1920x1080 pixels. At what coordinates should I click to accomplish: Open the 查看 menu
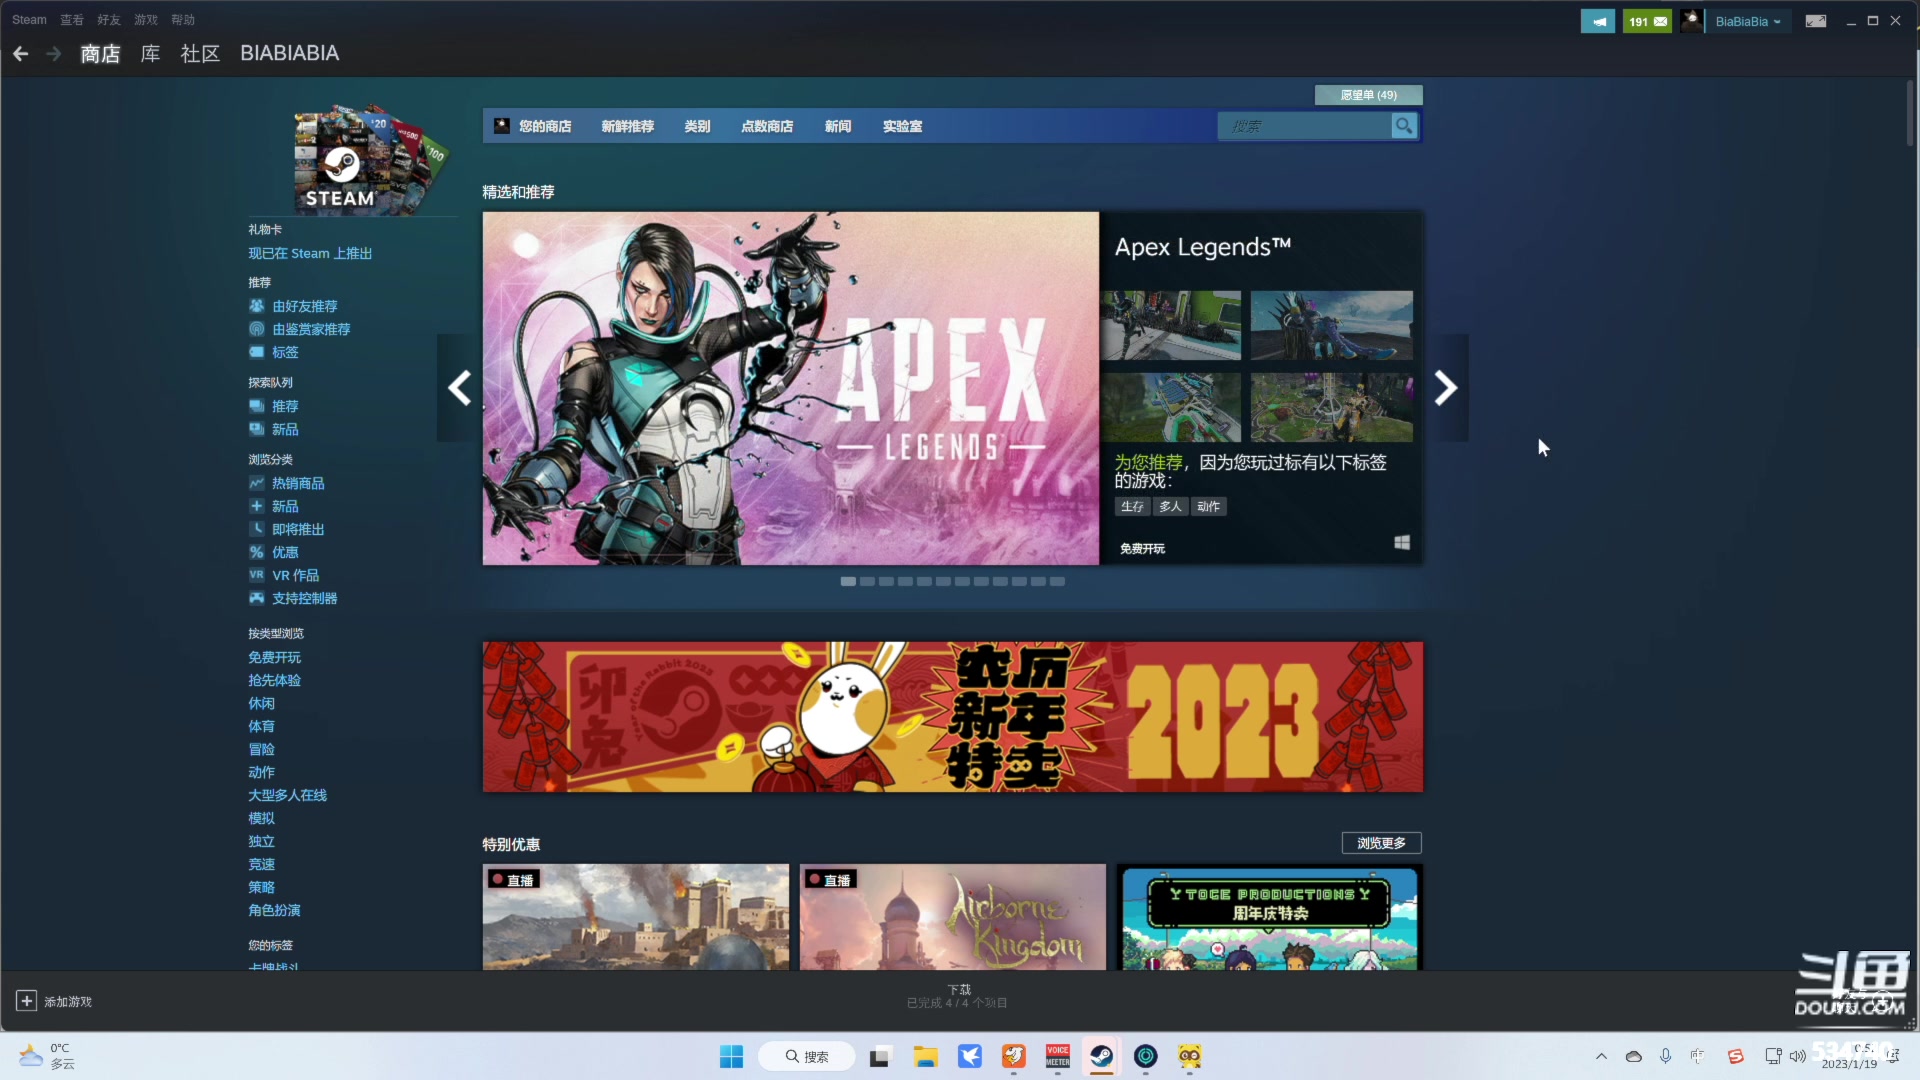[x=72, y=20]
